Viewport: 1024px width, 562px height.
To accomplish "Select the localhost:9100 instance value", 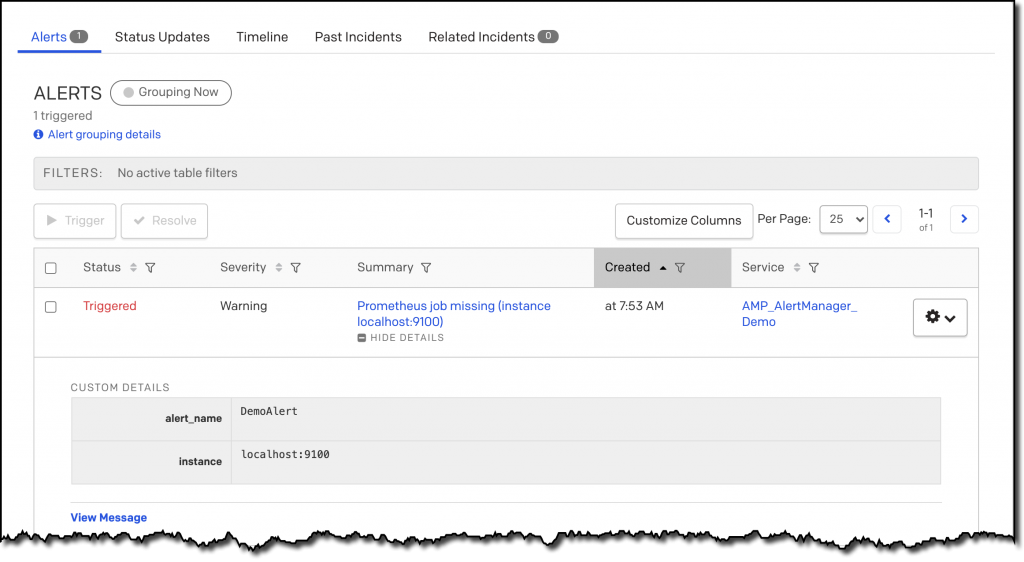I will point(285,454).
